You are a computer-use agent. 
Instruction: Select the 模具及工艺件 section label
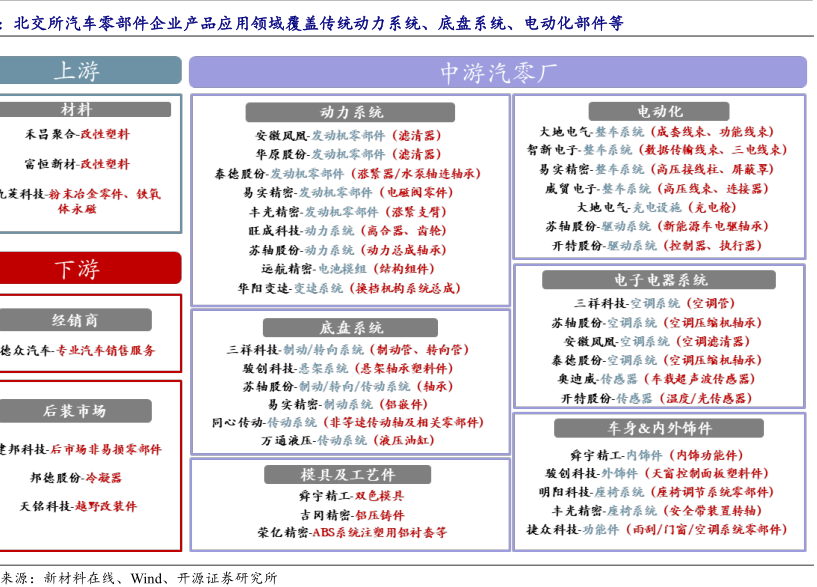tap(350, 474)
